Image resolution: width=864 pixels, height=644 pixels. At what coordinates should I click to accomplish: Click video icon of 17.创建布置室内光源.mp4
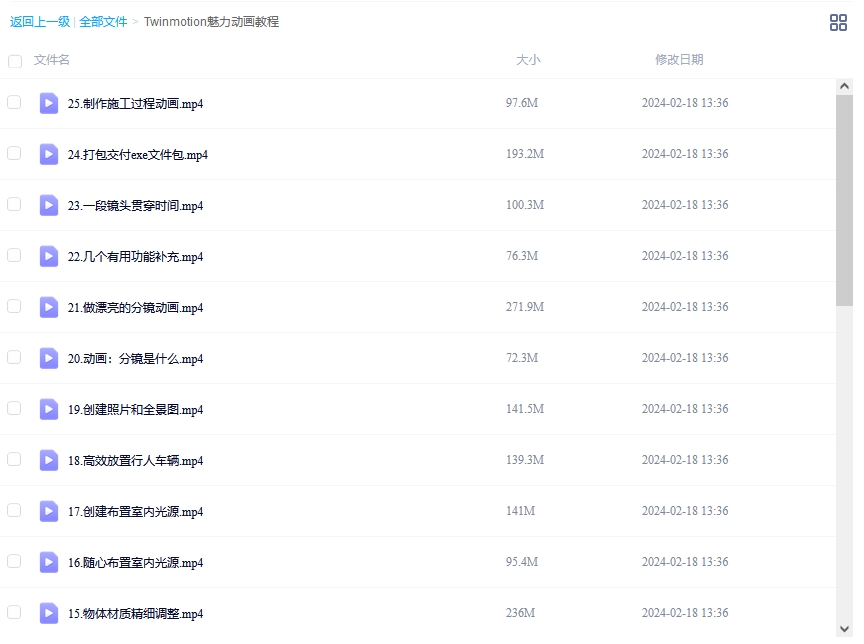(x=48, y=511)
